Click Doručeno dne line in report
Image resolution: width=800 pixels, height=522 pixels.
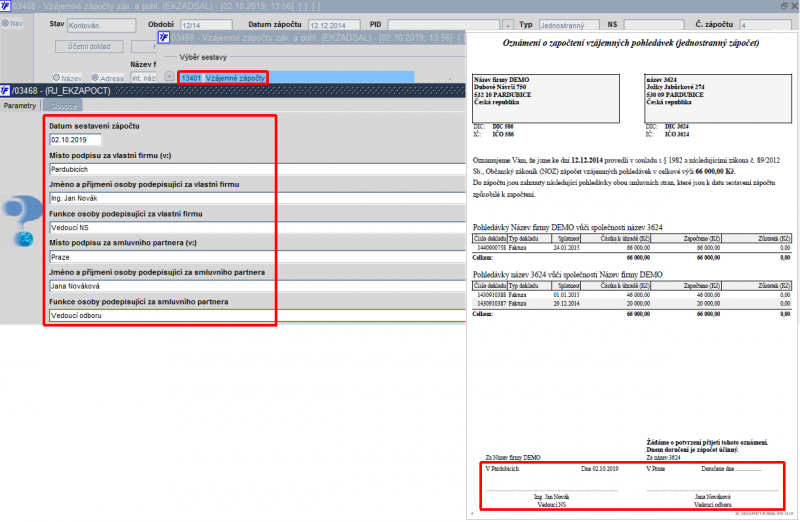731,469
